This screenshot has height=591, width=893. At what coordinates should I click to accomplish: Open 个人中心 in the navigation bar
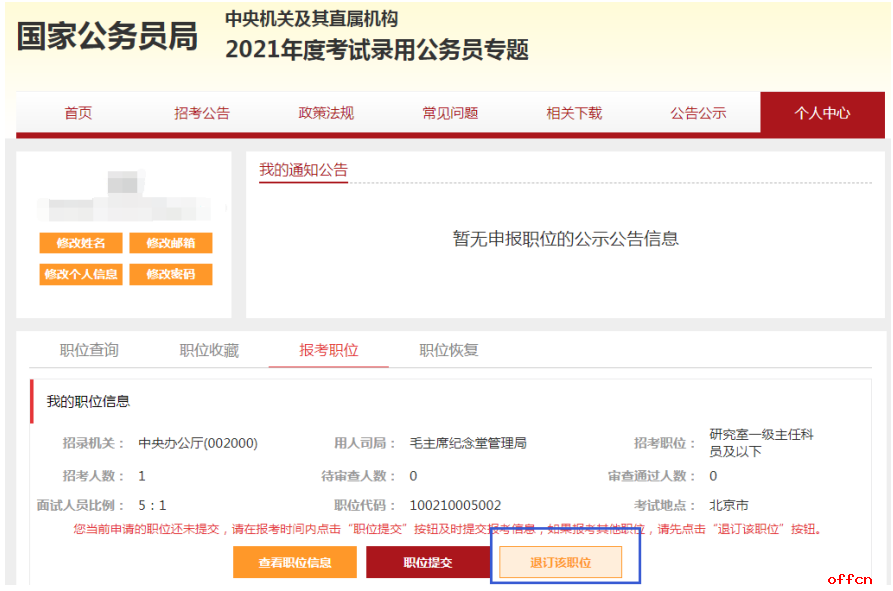tap(822, 113)
